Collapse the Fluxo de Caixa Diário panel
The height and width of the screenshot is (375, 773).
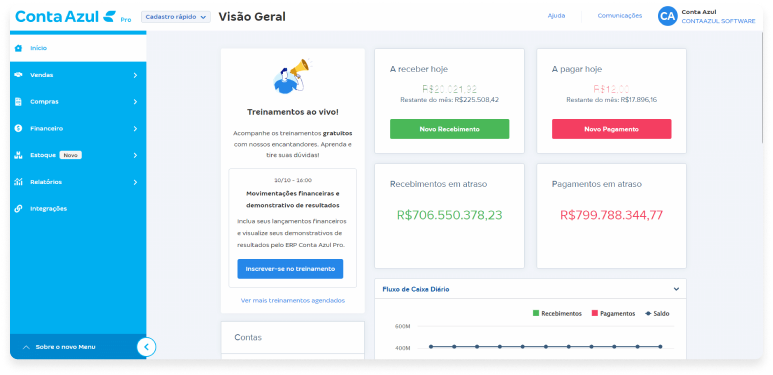[x=676, y=289]
